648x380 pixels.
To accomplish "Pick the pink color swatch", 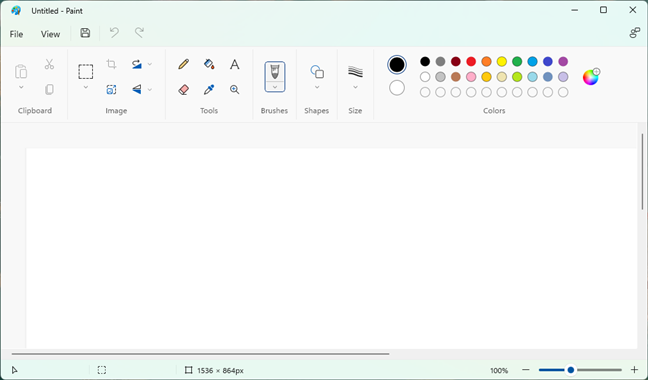I will (x=471, y=77).
